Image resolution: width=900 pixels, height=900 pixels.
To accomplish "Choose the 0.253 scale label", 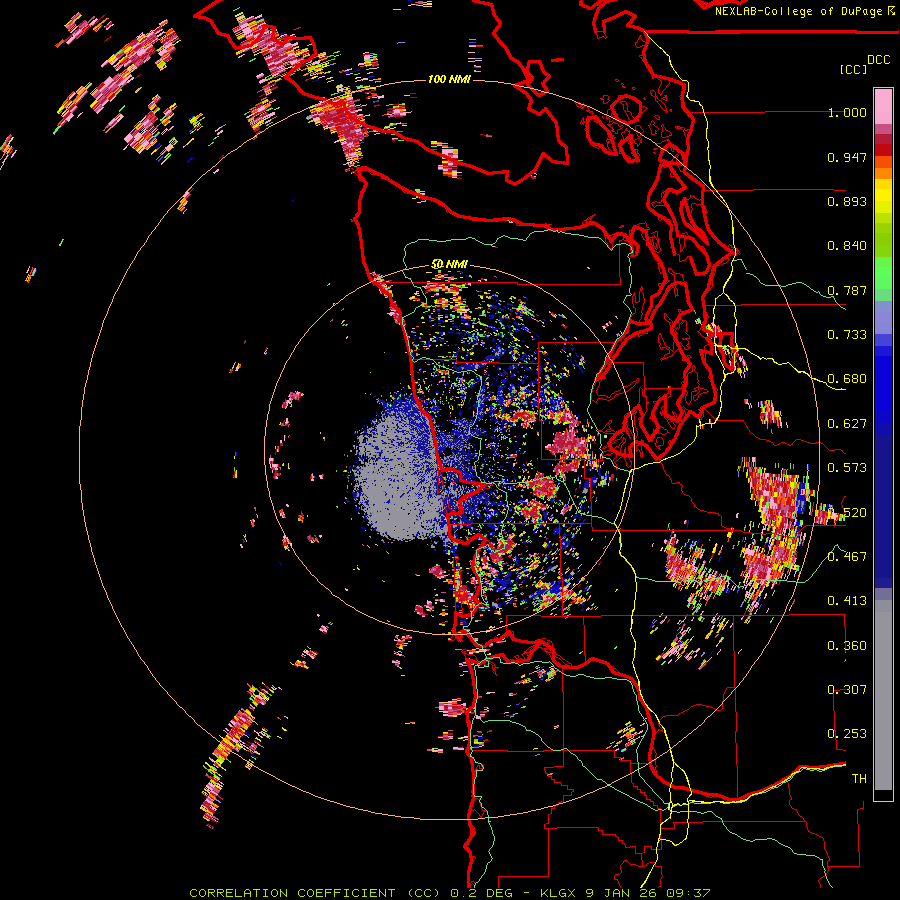I will (x=847, y=734).
